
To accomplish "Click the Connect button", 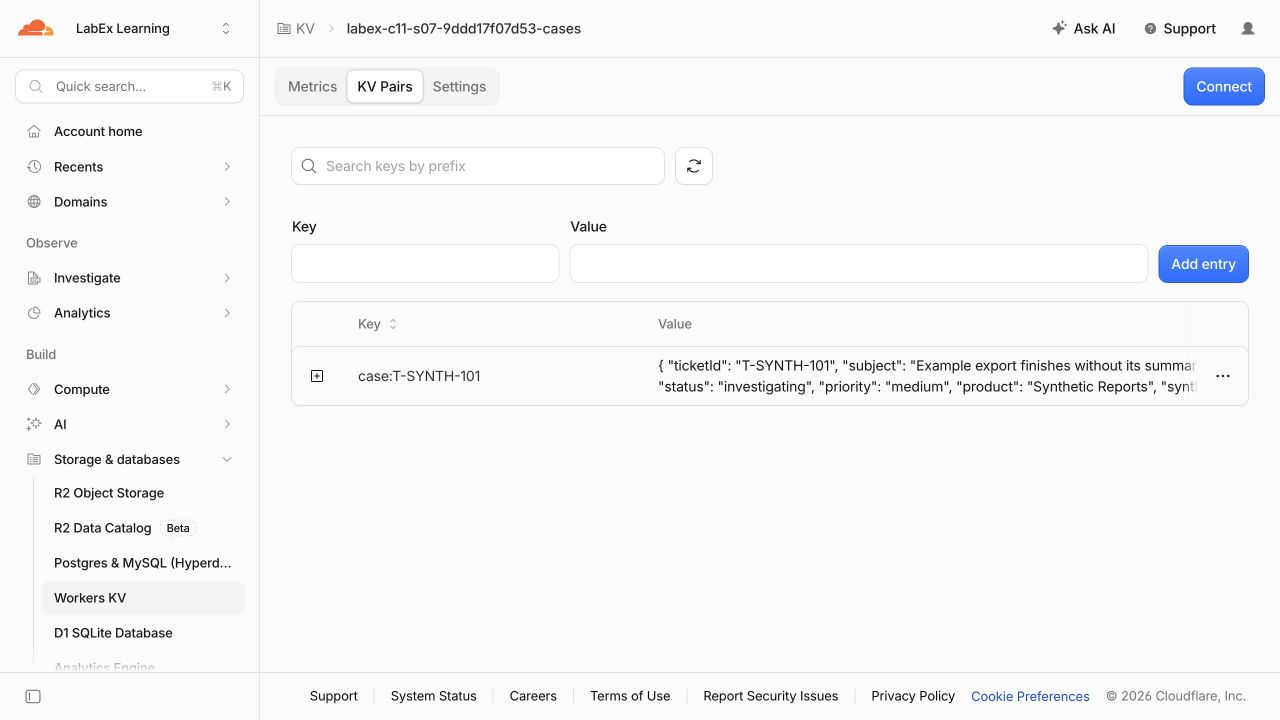I will [x=1224, y=87].
